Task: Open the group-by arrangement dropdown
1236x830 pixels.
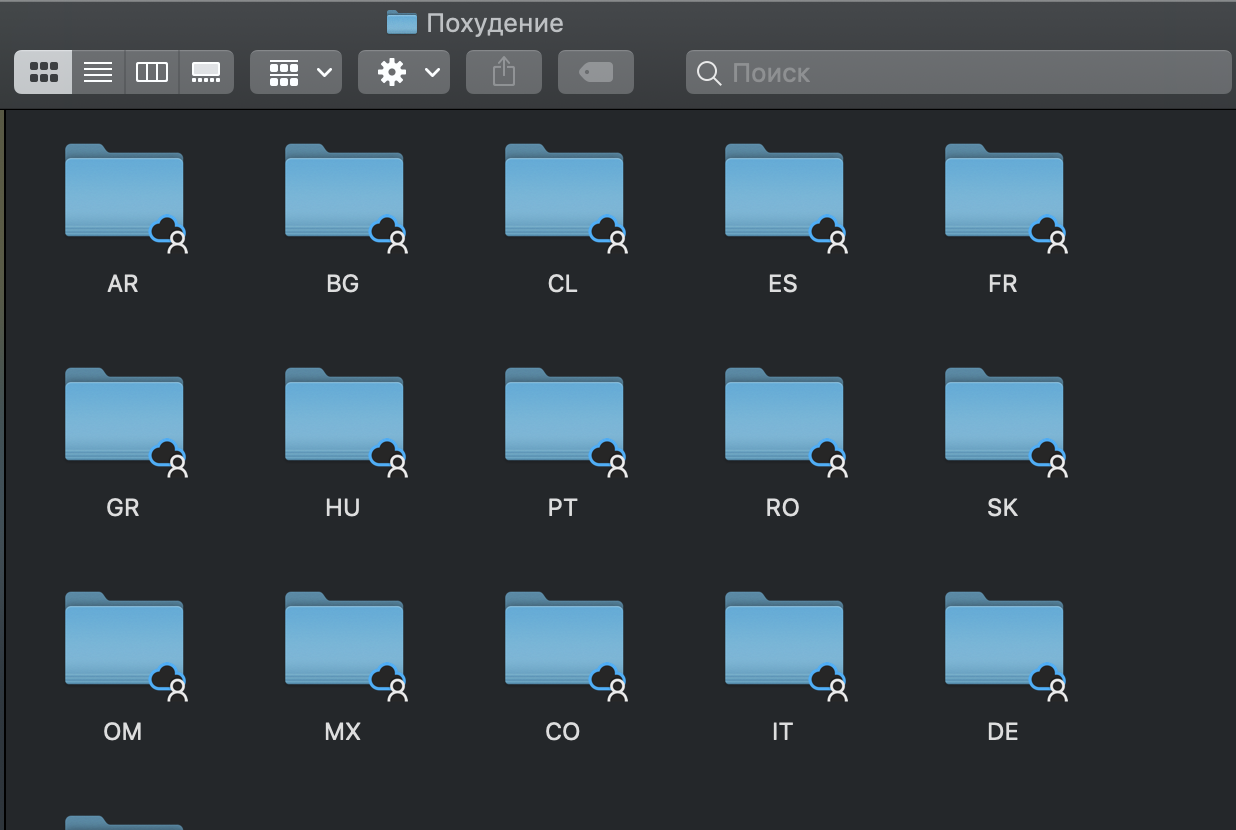Action: pos(296,72)
